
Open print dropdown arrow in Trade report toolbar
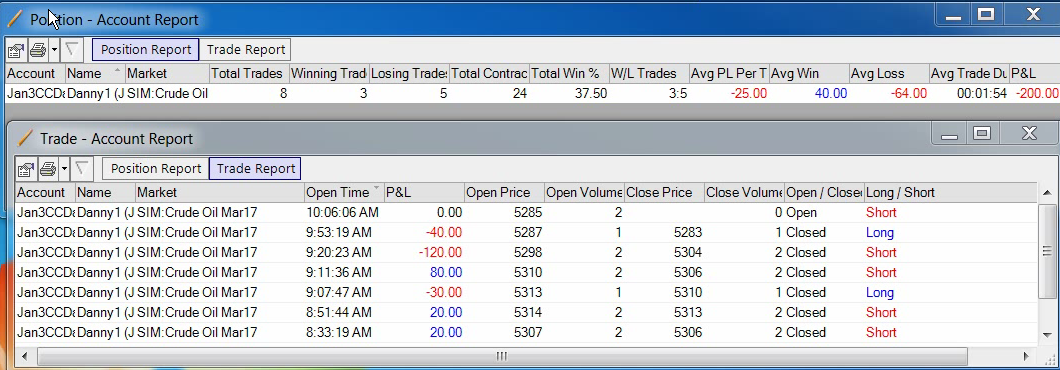coord(64,168)
